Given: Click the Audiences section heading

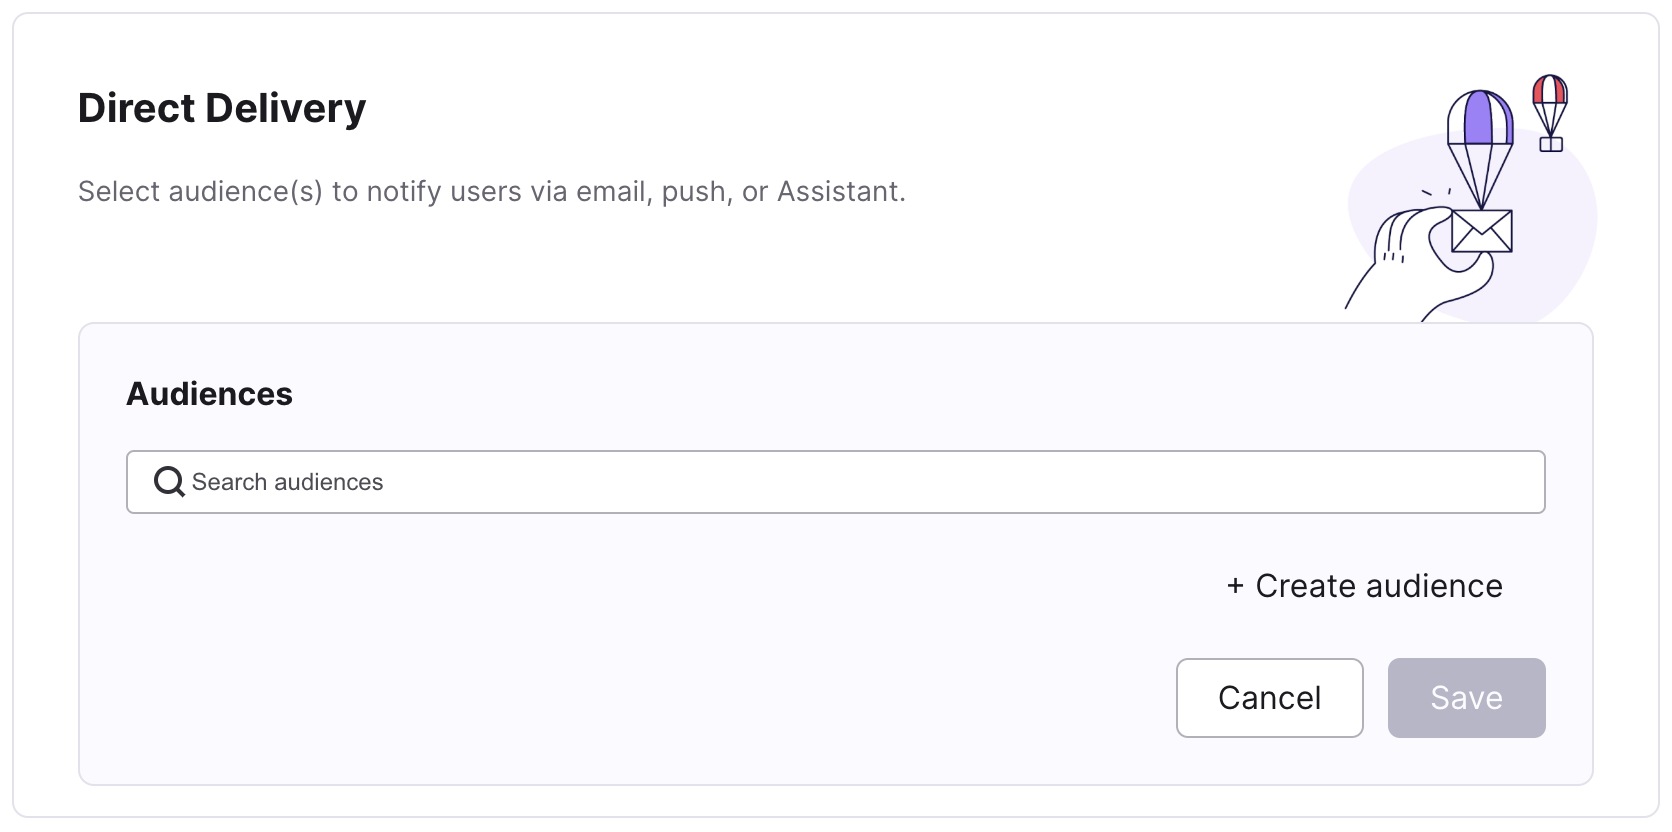Looking at the screenshot, I should 209,394.
